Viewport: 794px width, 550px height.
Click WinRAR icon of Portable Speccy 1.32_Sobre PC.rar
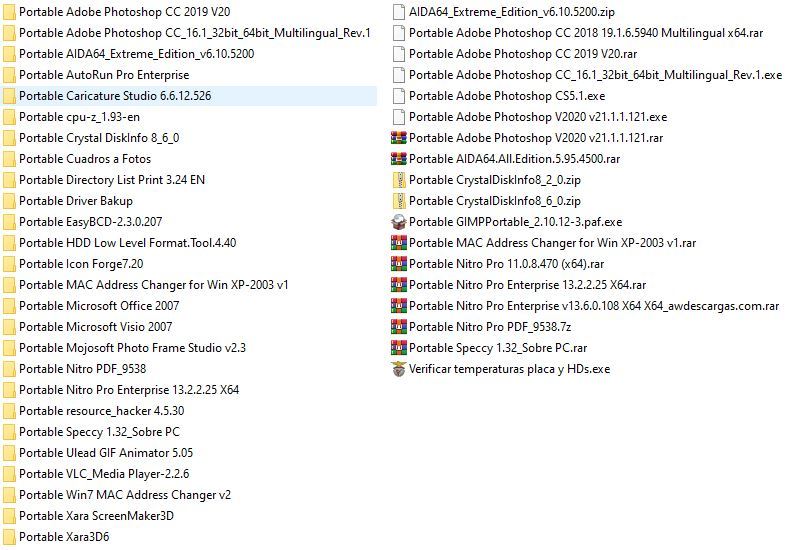tap(399, 348)
